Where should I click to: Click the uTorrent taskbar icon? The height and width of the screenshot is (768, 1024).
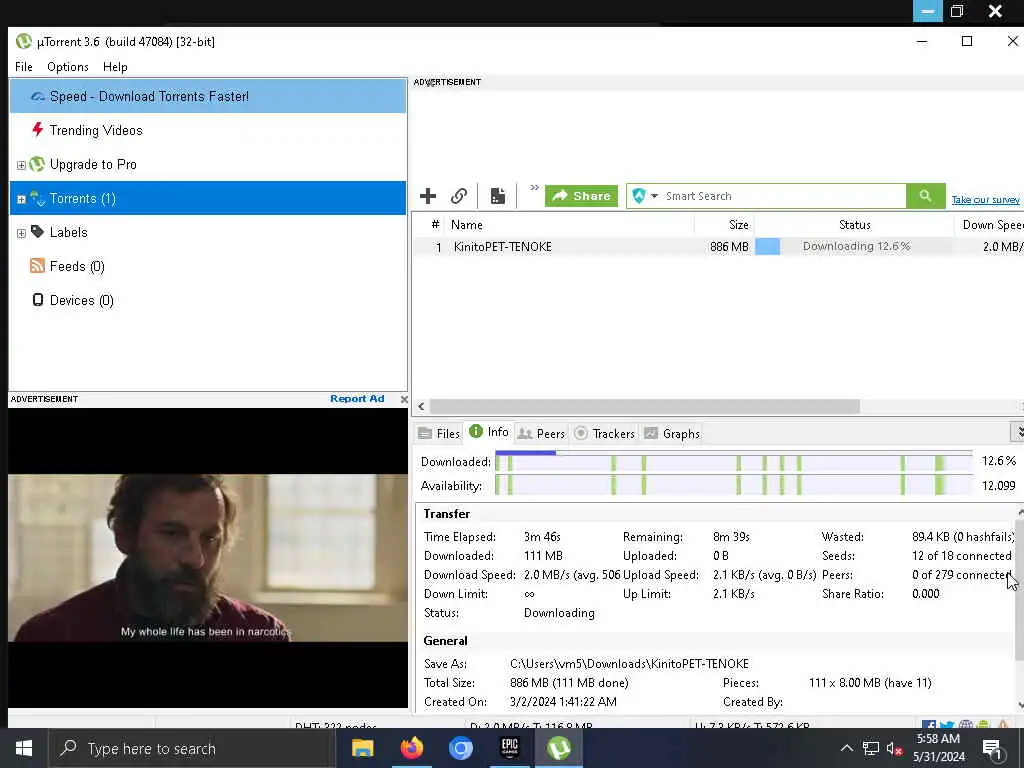point(558,748)
